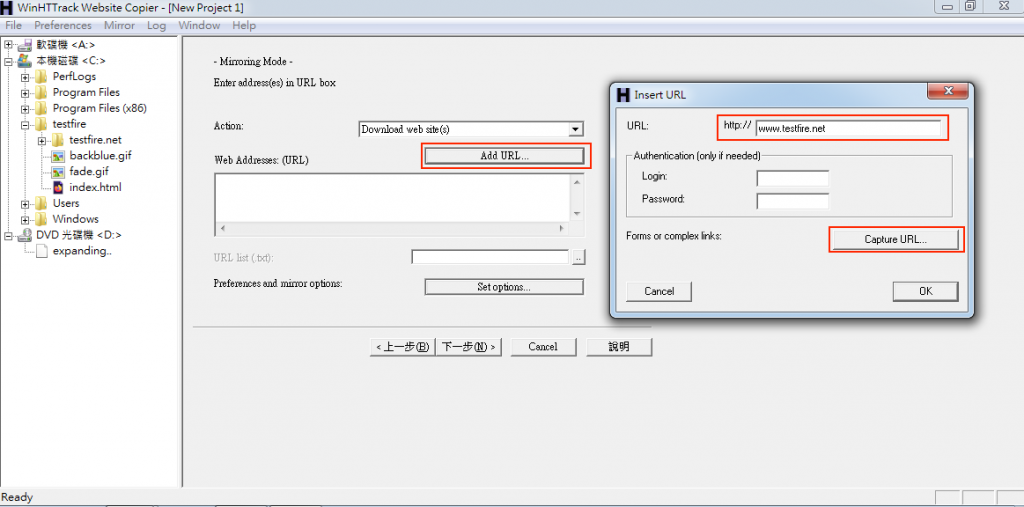Click the HTTrack logo in Insert URL title
The image size is (1024, 507).
(624, 95)
